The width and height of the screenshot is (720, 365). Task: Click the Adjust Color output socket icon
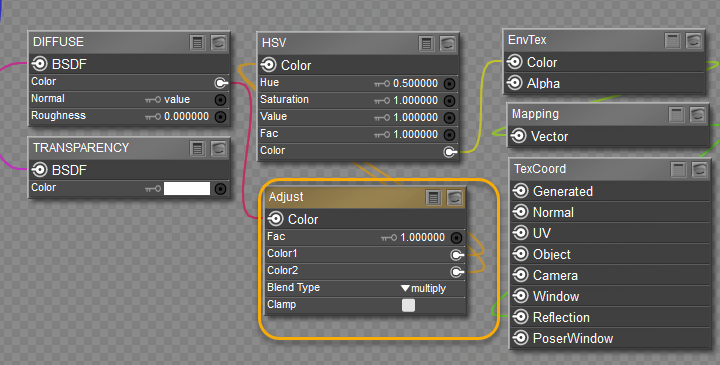click(276, 219)
